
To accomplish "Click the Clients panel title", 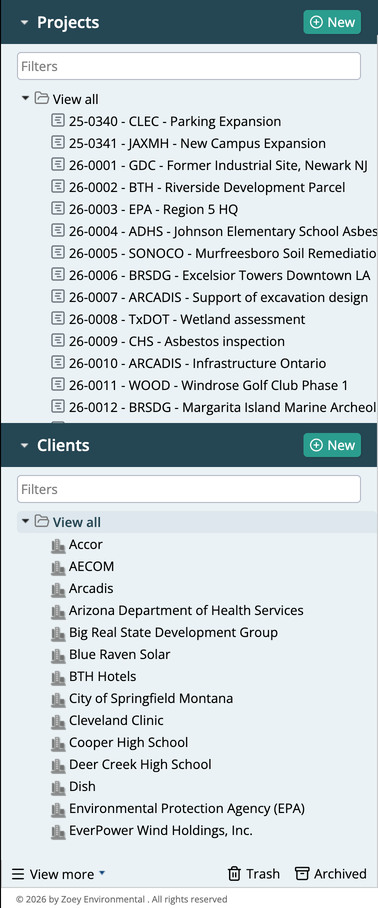I will 63,445.
